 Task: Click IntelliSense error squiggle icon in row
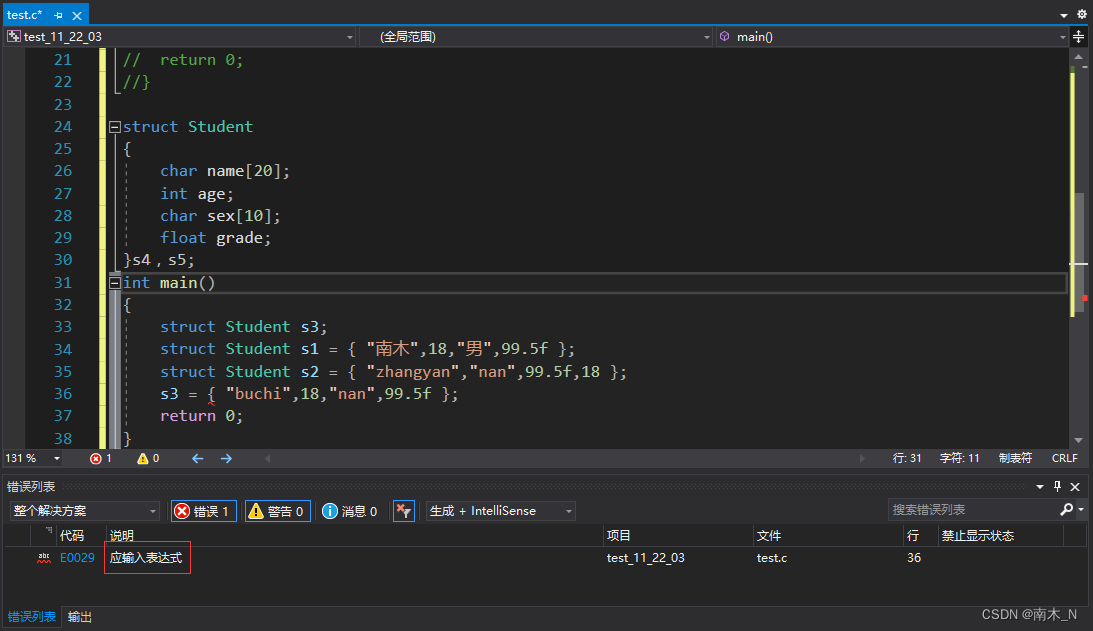coord(44,558)
